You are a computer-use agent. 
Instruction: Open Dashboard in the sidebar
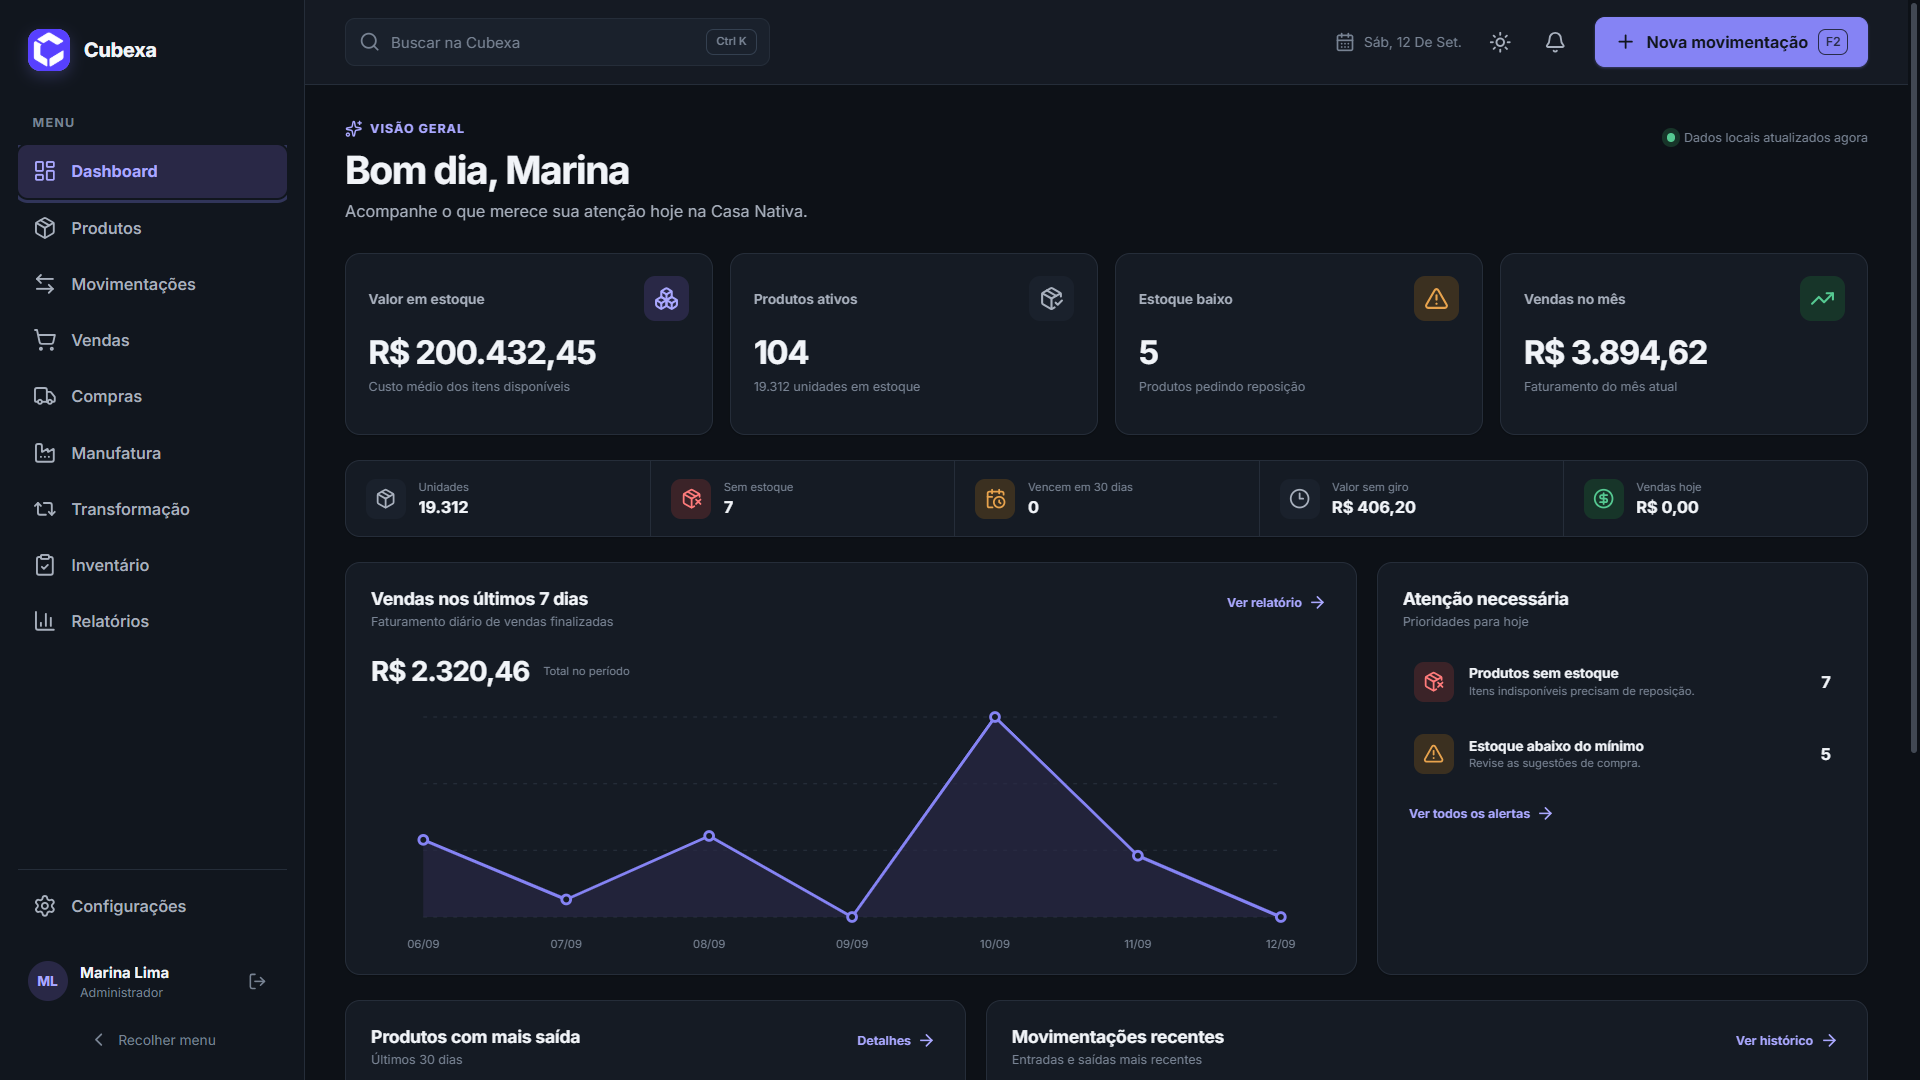152,171
